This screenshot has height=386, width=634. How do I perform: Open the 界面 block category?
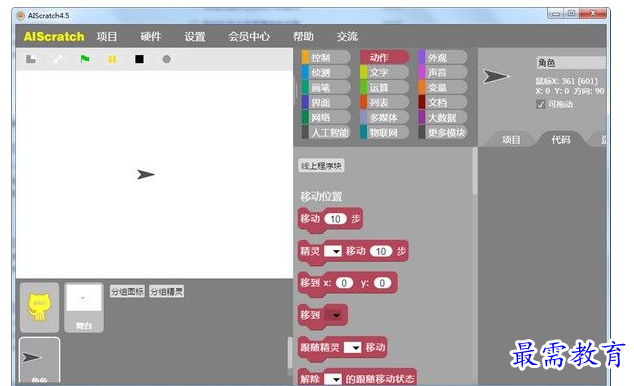click(326, 102)
